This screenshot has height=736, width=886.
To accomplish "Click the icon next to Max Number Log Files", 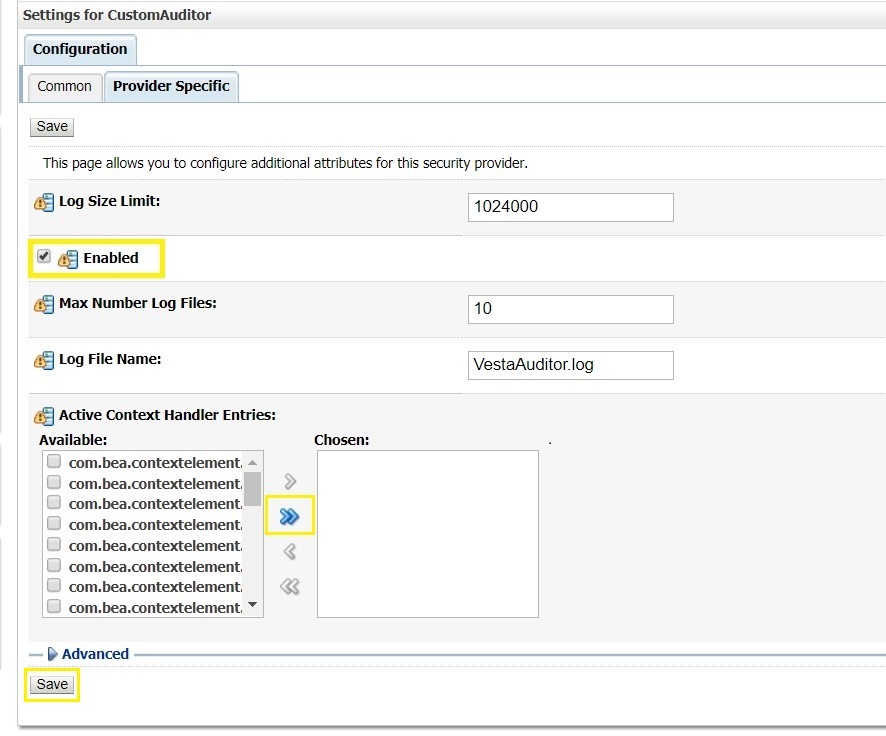I will tap(44, 304).
